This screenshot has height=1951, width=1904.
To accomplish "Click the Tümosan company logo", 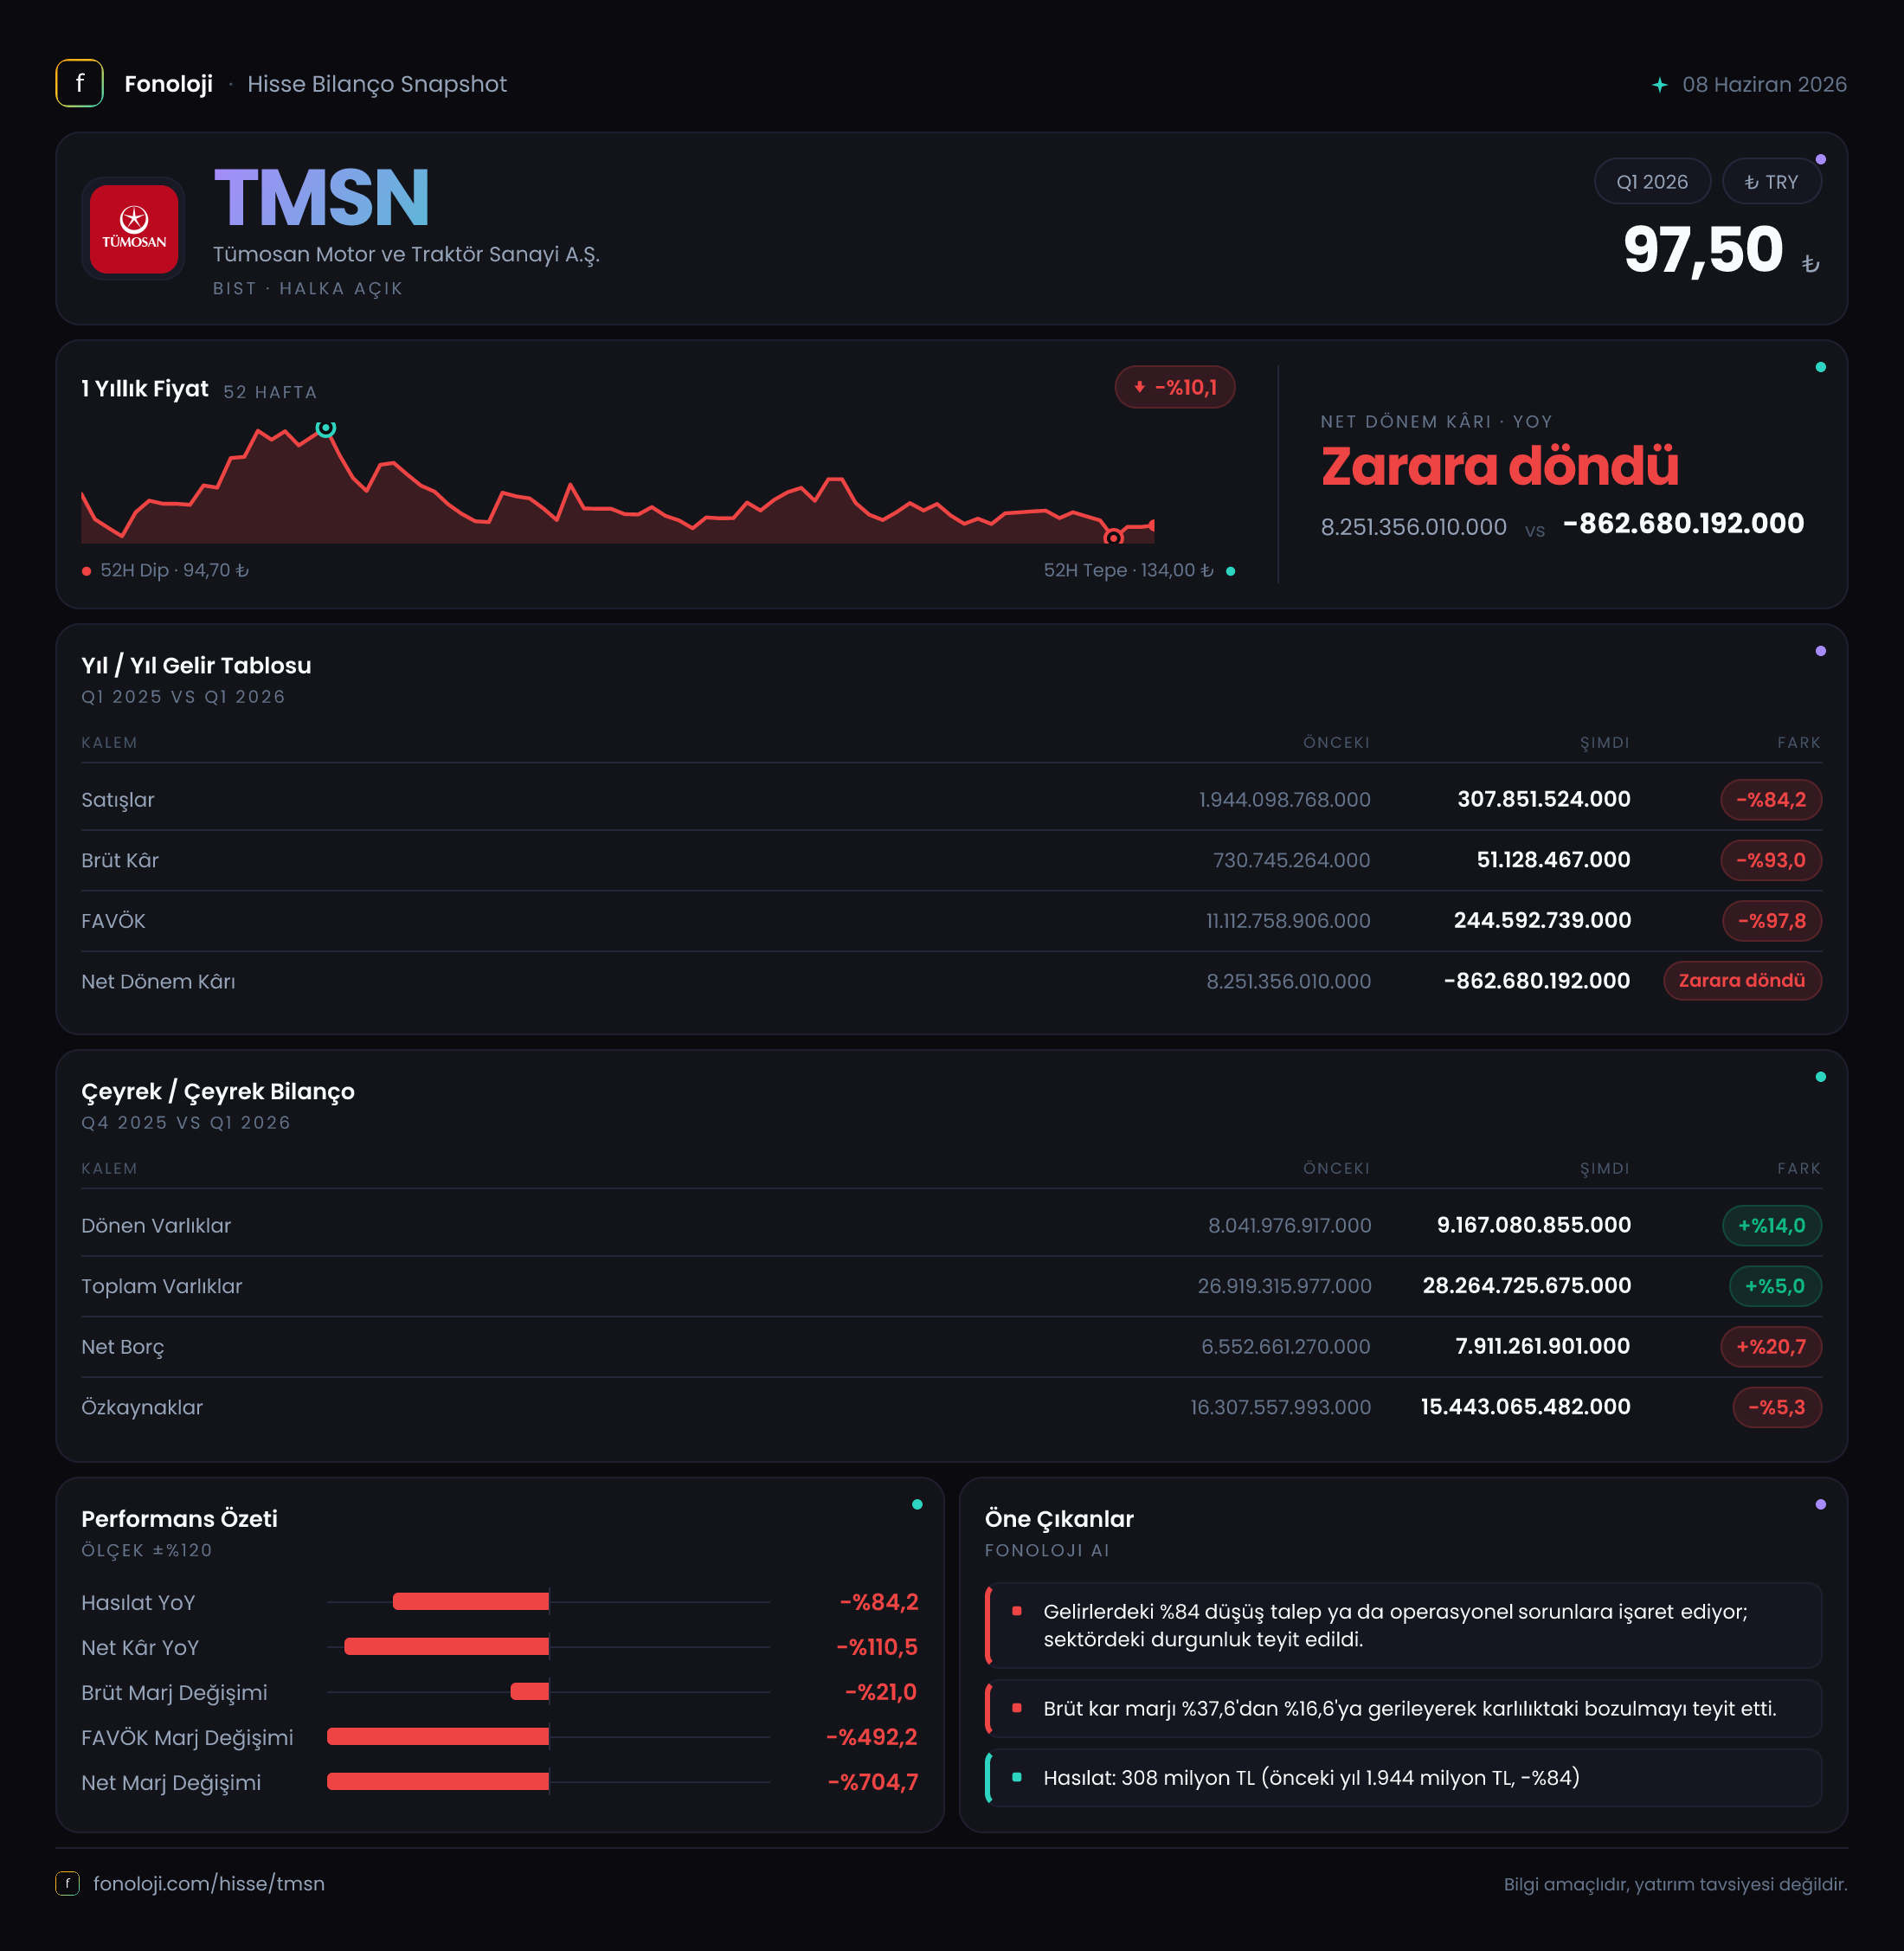I will (134, 229).
